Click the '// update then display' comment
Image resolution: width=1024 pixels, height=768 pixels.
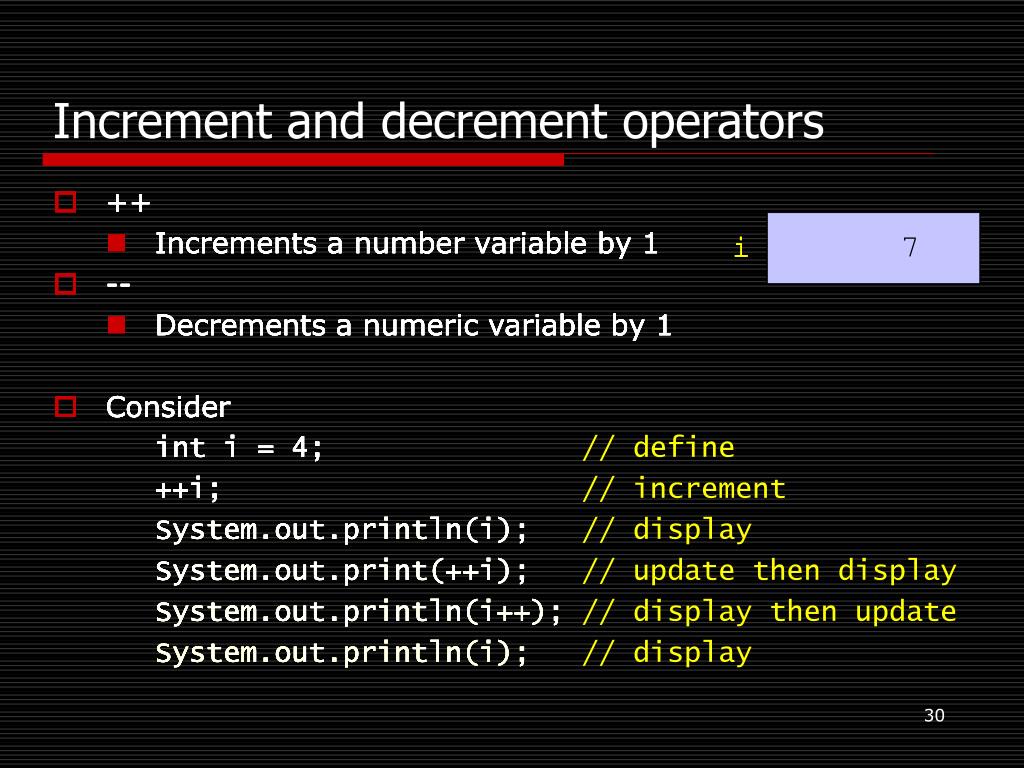[x=769, y=571]
